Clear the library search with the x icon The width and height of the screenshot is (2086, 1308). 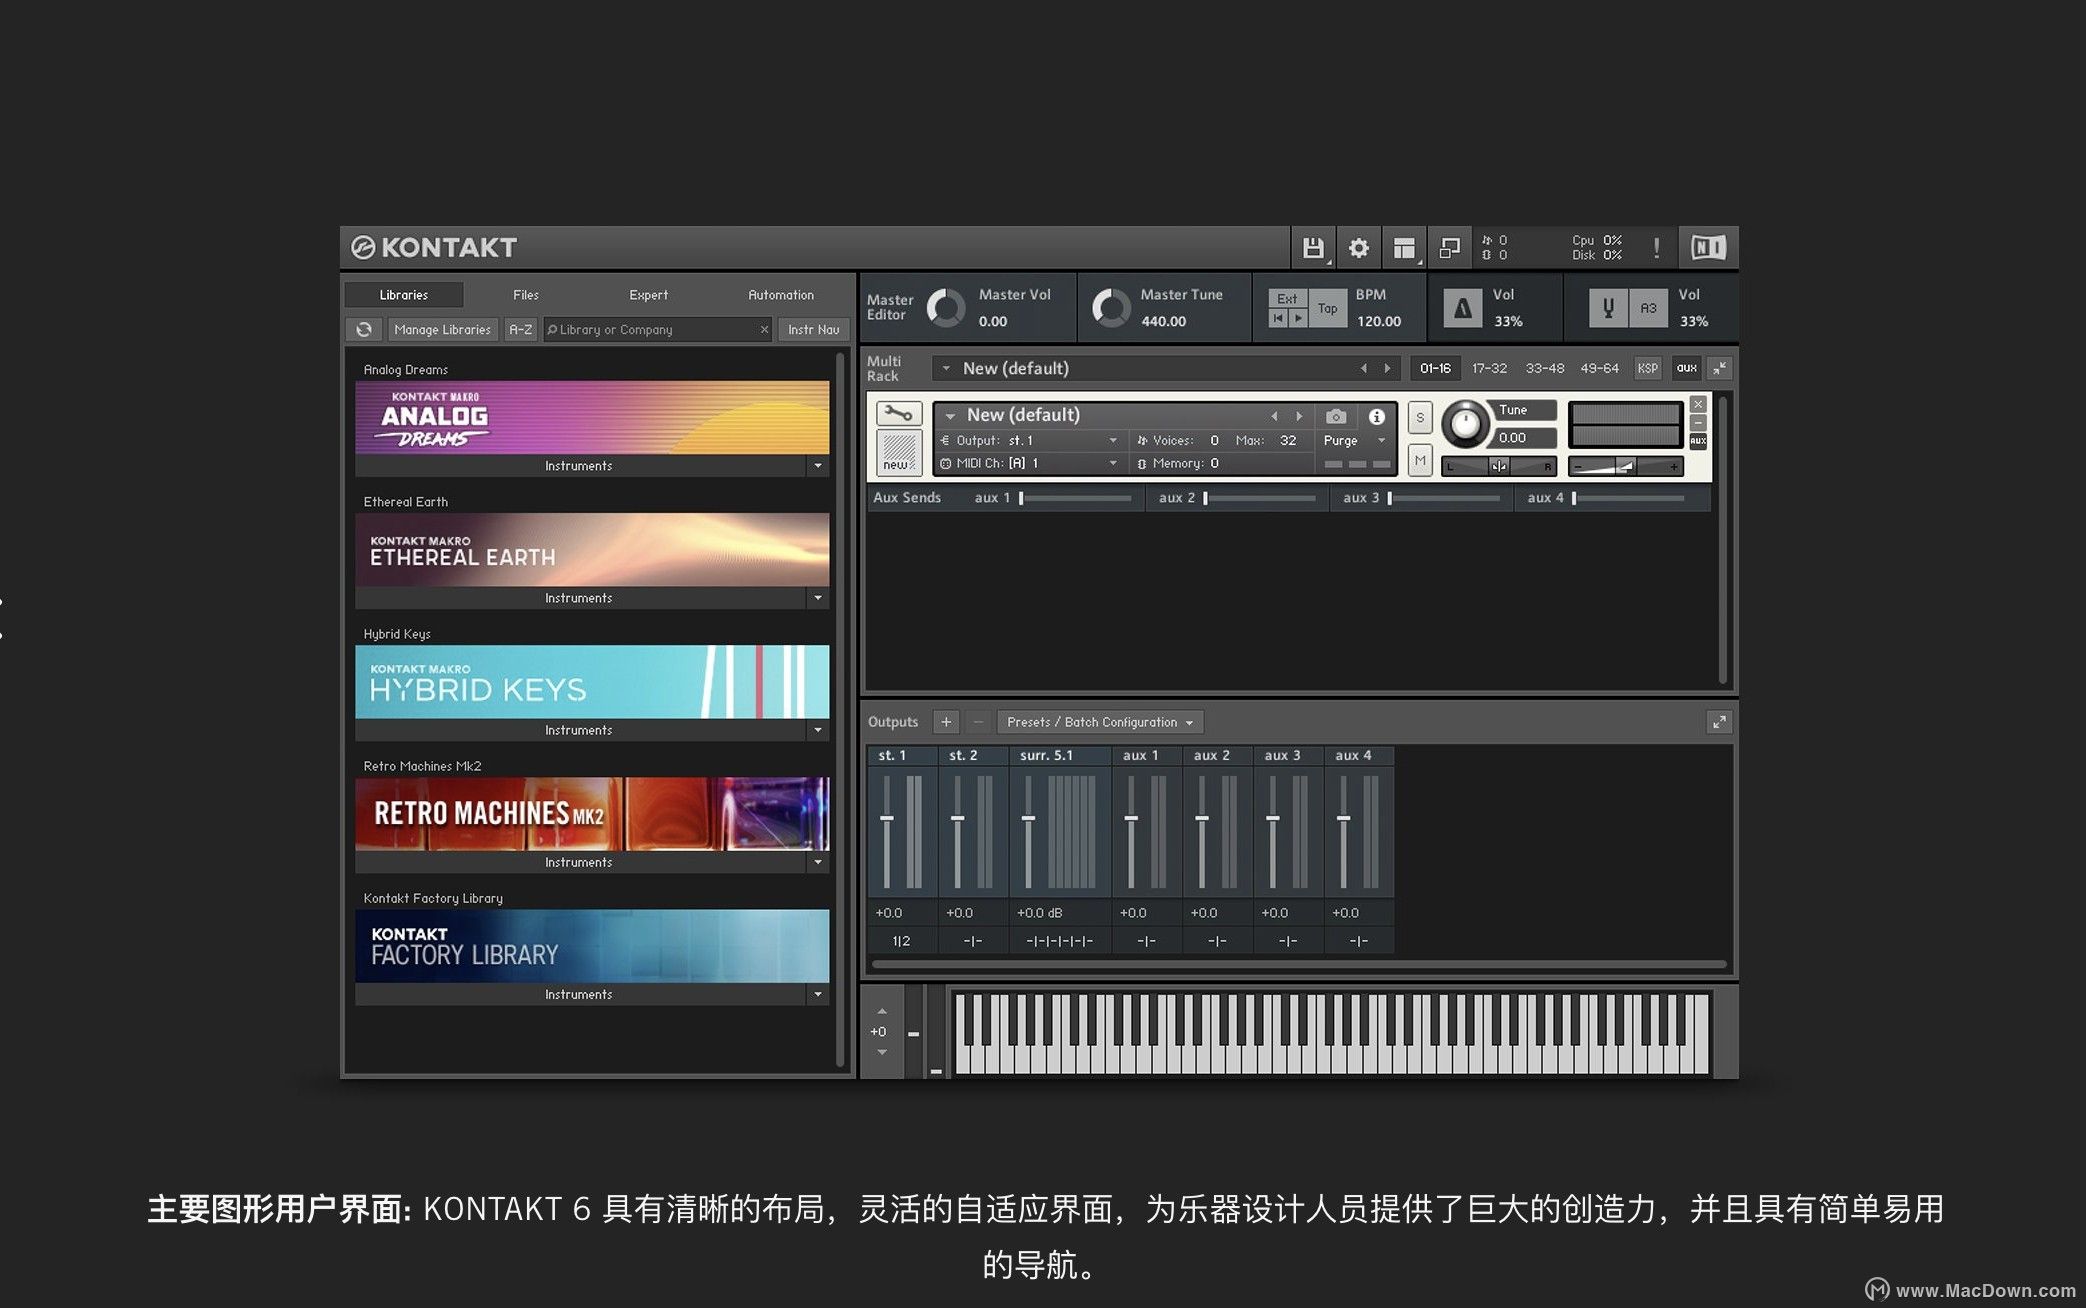click(x=764, y=329)
